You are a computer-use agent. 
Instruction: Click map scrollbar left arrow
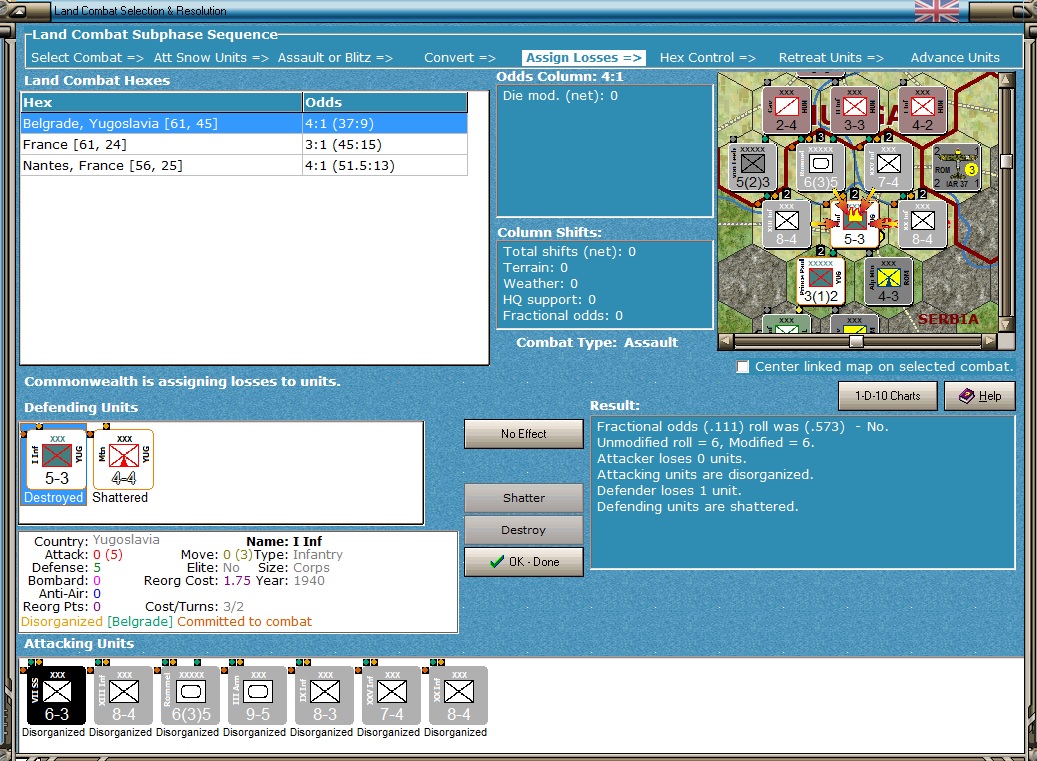pos(726,341)
